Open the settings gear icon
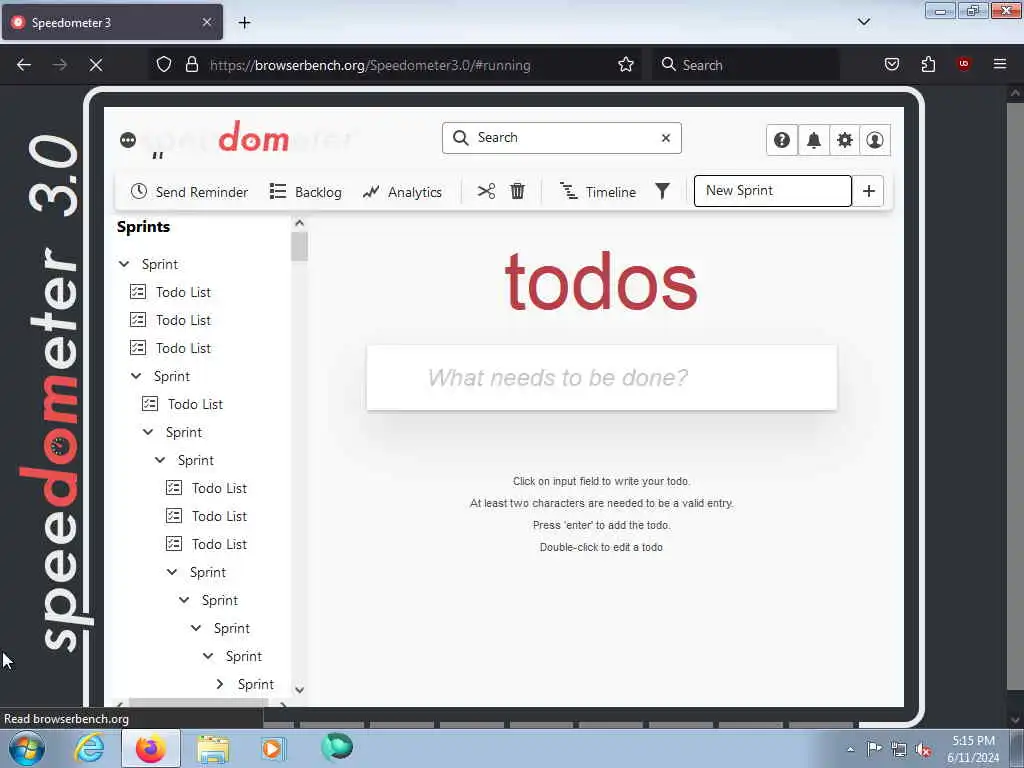The image size is (1024, 768). (845, 140)
